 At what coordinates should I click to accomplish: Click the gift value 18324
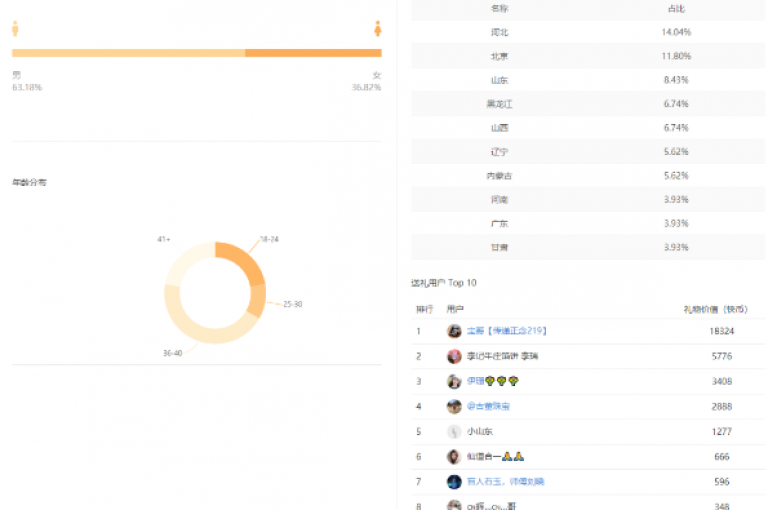(x=722, y=331)
